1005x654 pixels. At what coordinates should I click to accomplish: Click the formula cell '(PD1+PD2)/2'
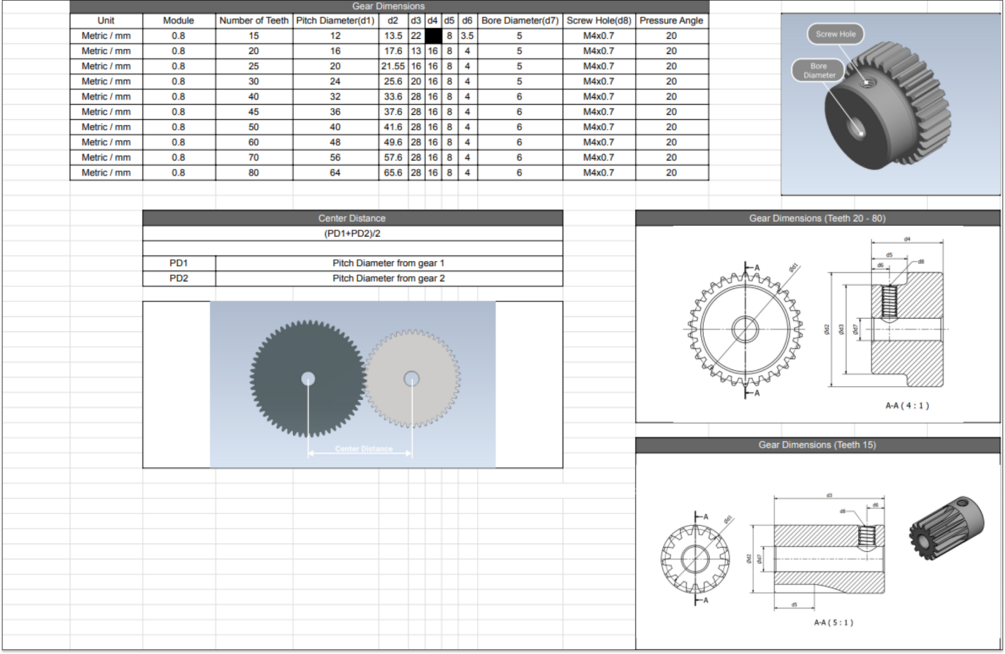(352, 233)
